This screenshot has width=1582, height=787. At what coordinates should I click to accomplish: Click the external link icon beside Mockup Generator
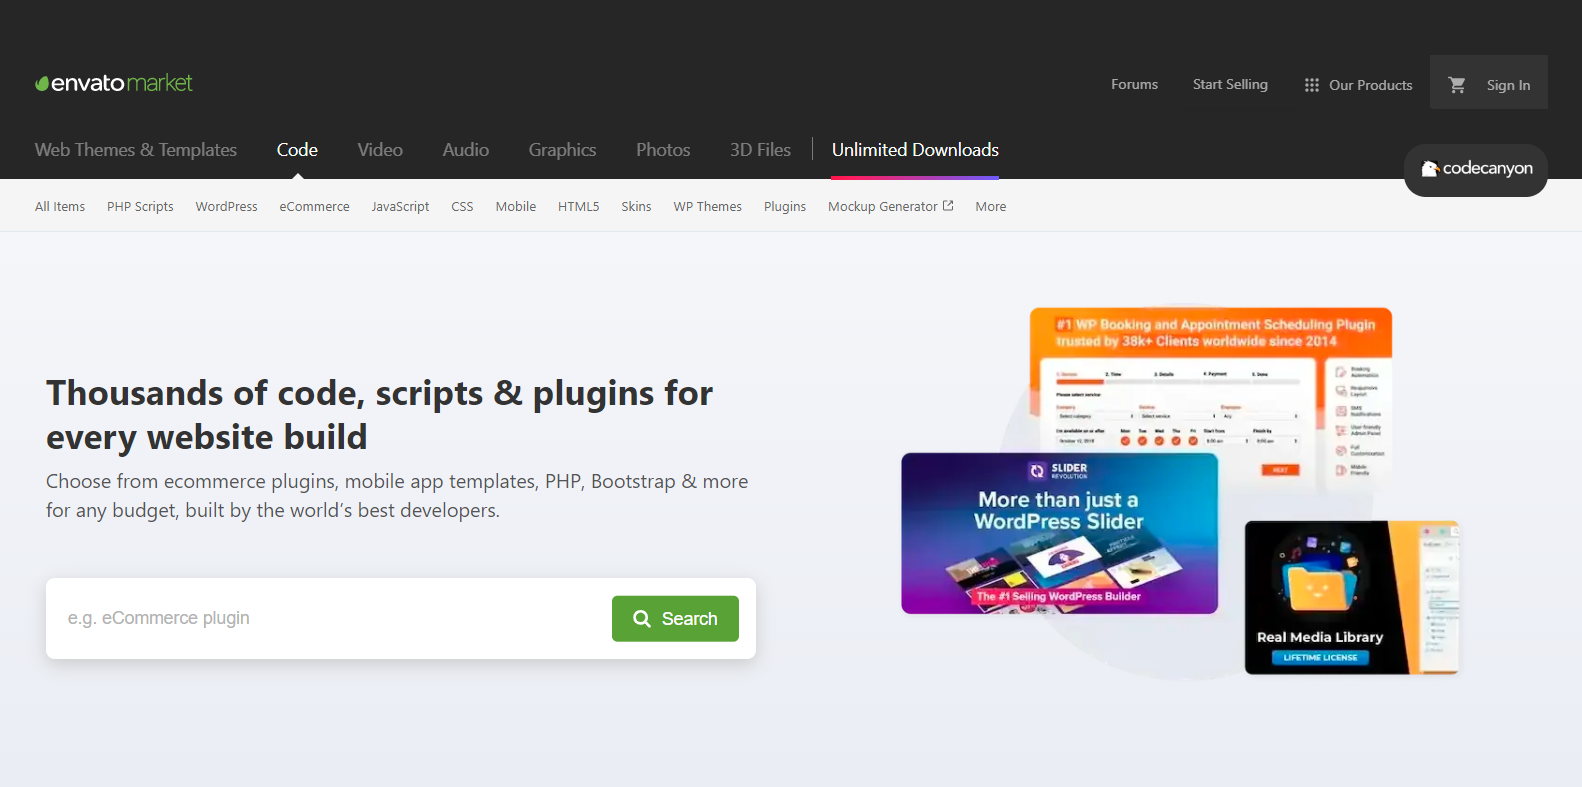click(x=948, y=205)
